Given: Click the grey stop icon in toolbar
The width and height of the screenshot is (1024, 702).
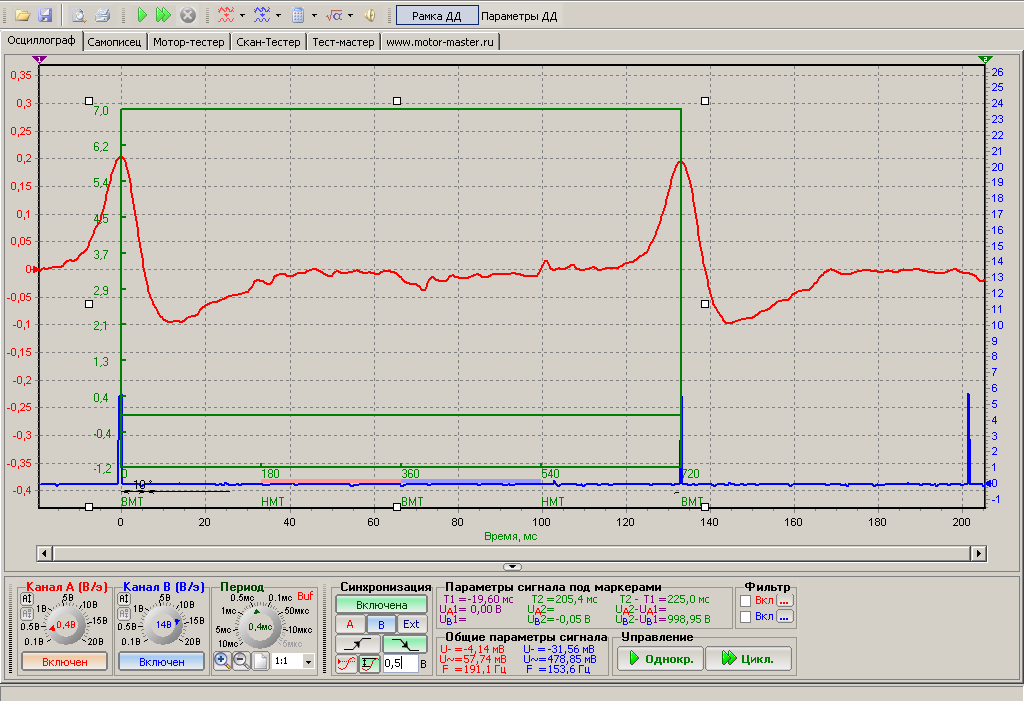Looking at the screenshot, I should pos(187,15).
